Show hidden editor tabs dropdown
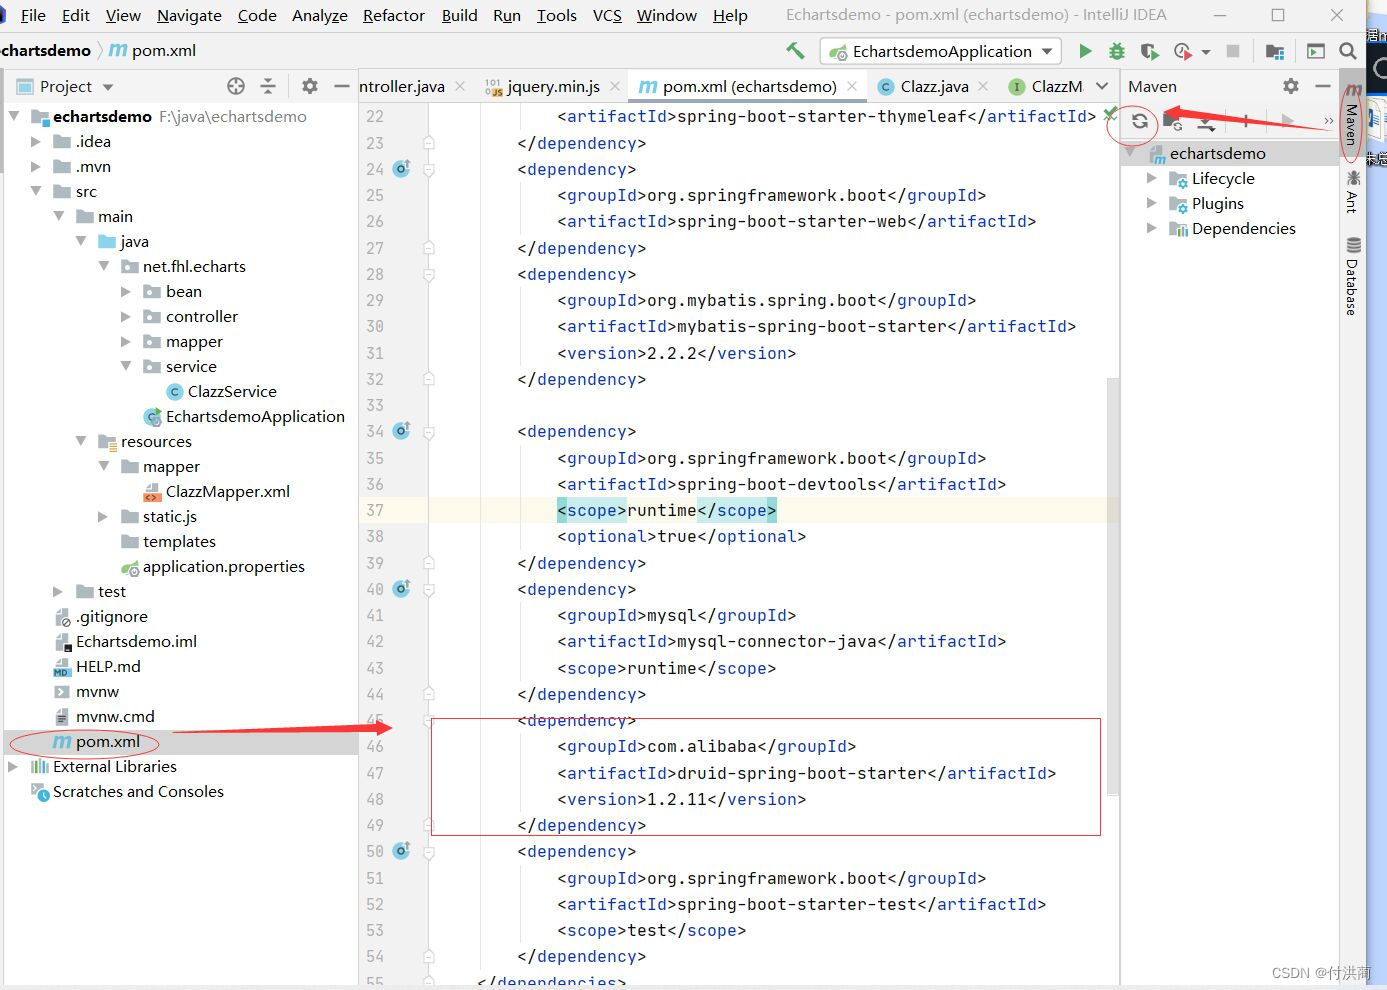The image size is (1387, 990). [1102, 86]
